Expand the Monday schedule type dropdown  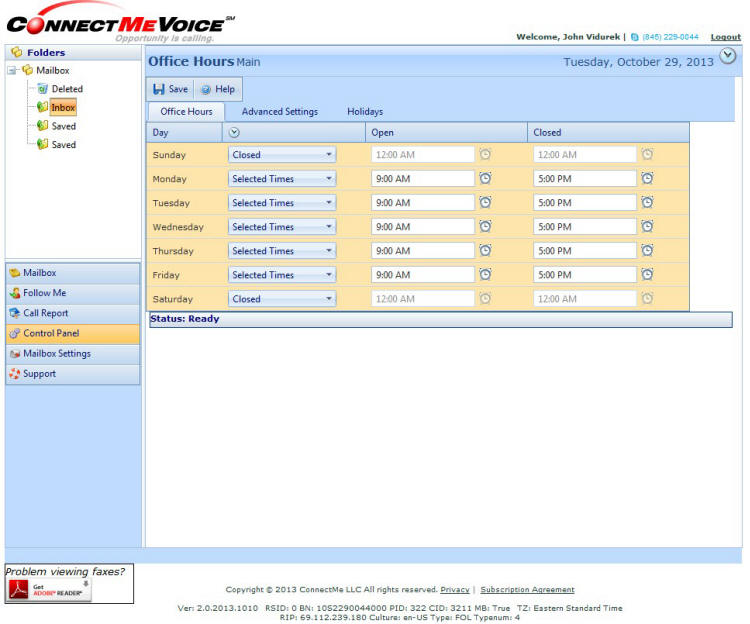click(x=282, y=178)
